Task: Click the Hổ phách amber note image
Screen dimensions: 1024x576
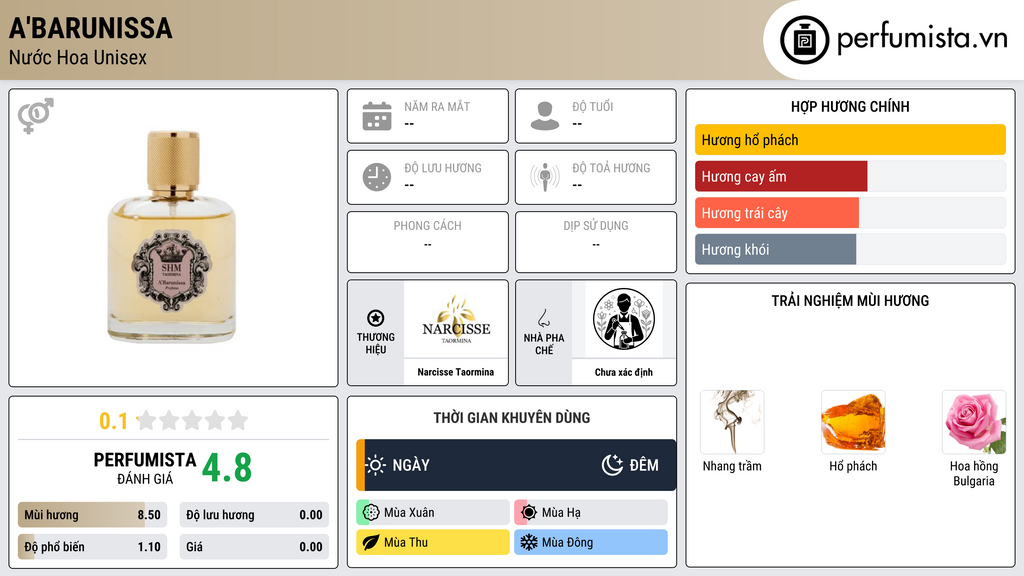Action: [853, 422]
